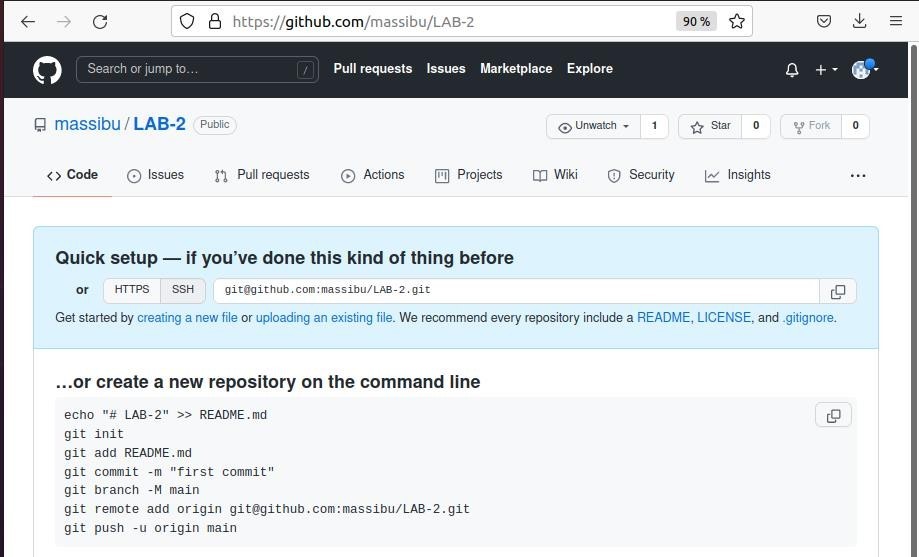This screenshot has width=919, height=557.
Task: Expand the plus create-new dropdown
Action: (x=826, y=70)
